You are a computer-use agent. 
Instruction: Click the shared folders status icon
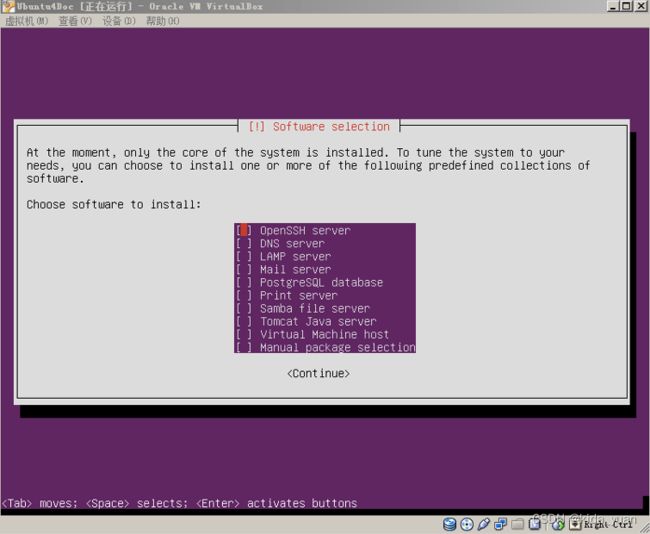point(518,524)
